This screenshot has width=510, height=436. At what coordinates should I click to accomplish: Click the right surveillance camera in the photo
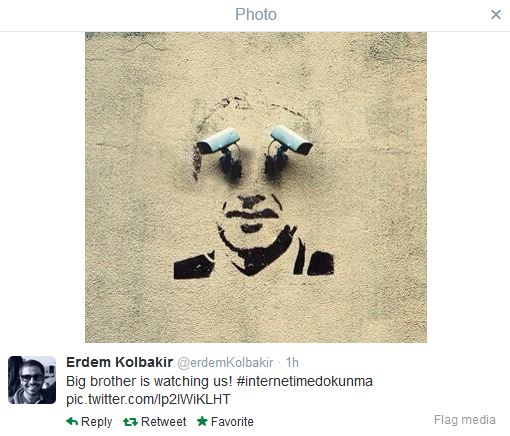click(x=289, y=146)
